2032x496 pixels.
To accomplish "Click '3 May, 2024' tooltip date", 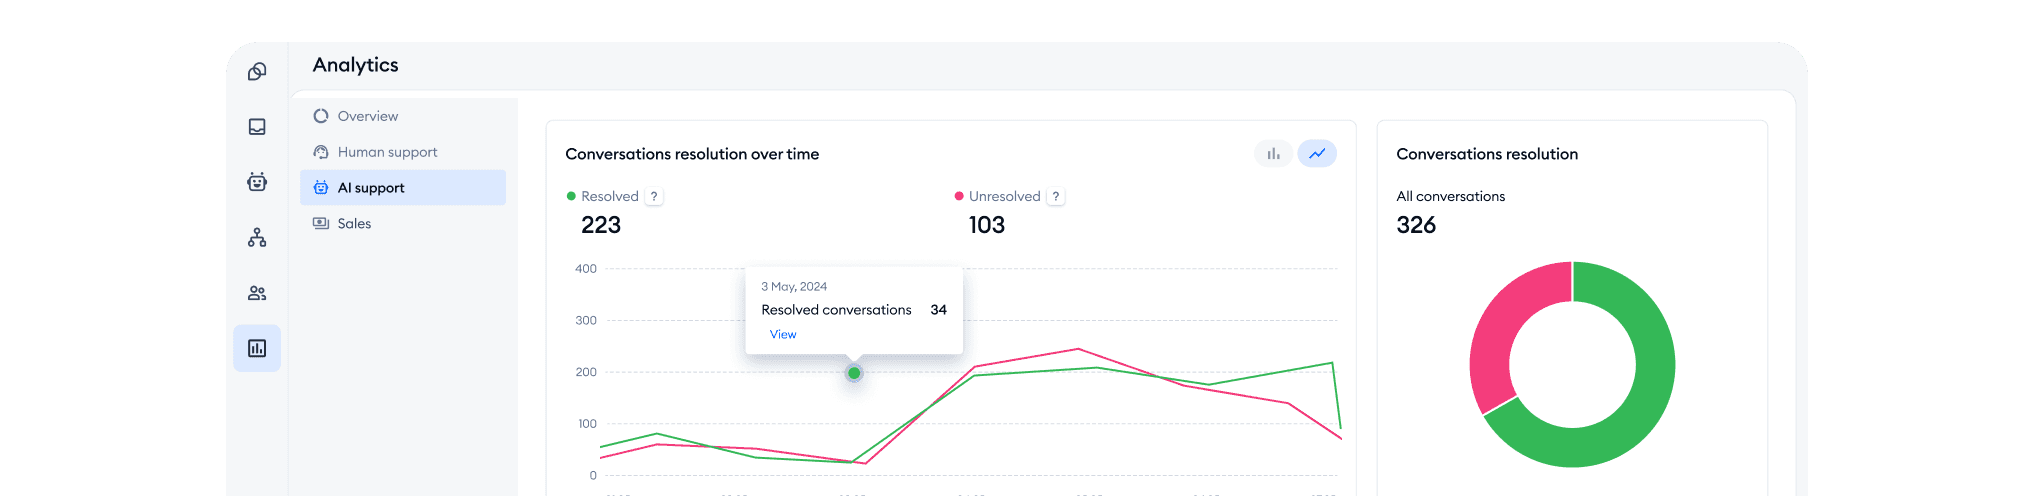I will (x=794, y=287).
